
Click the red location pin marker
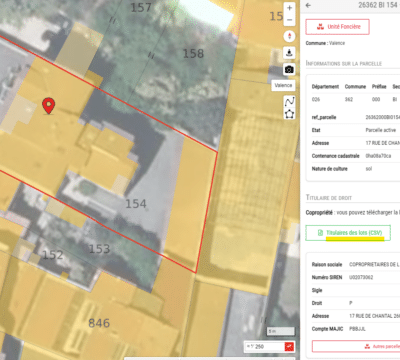tap(49, 106)
